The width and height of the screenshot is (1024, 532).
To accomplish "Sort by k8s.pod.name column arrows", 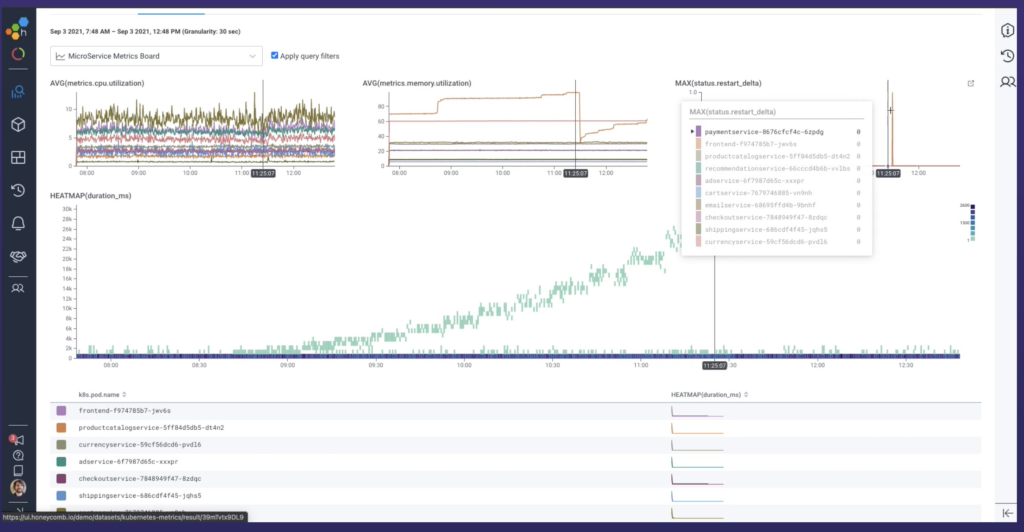I will tap(124, 395).
